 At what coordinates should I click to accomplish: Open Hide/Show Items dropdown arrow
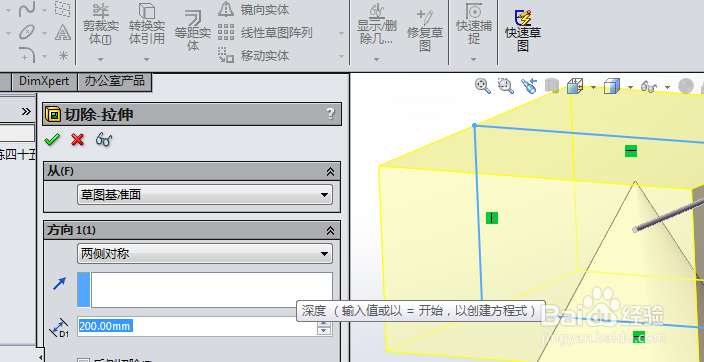668,87
